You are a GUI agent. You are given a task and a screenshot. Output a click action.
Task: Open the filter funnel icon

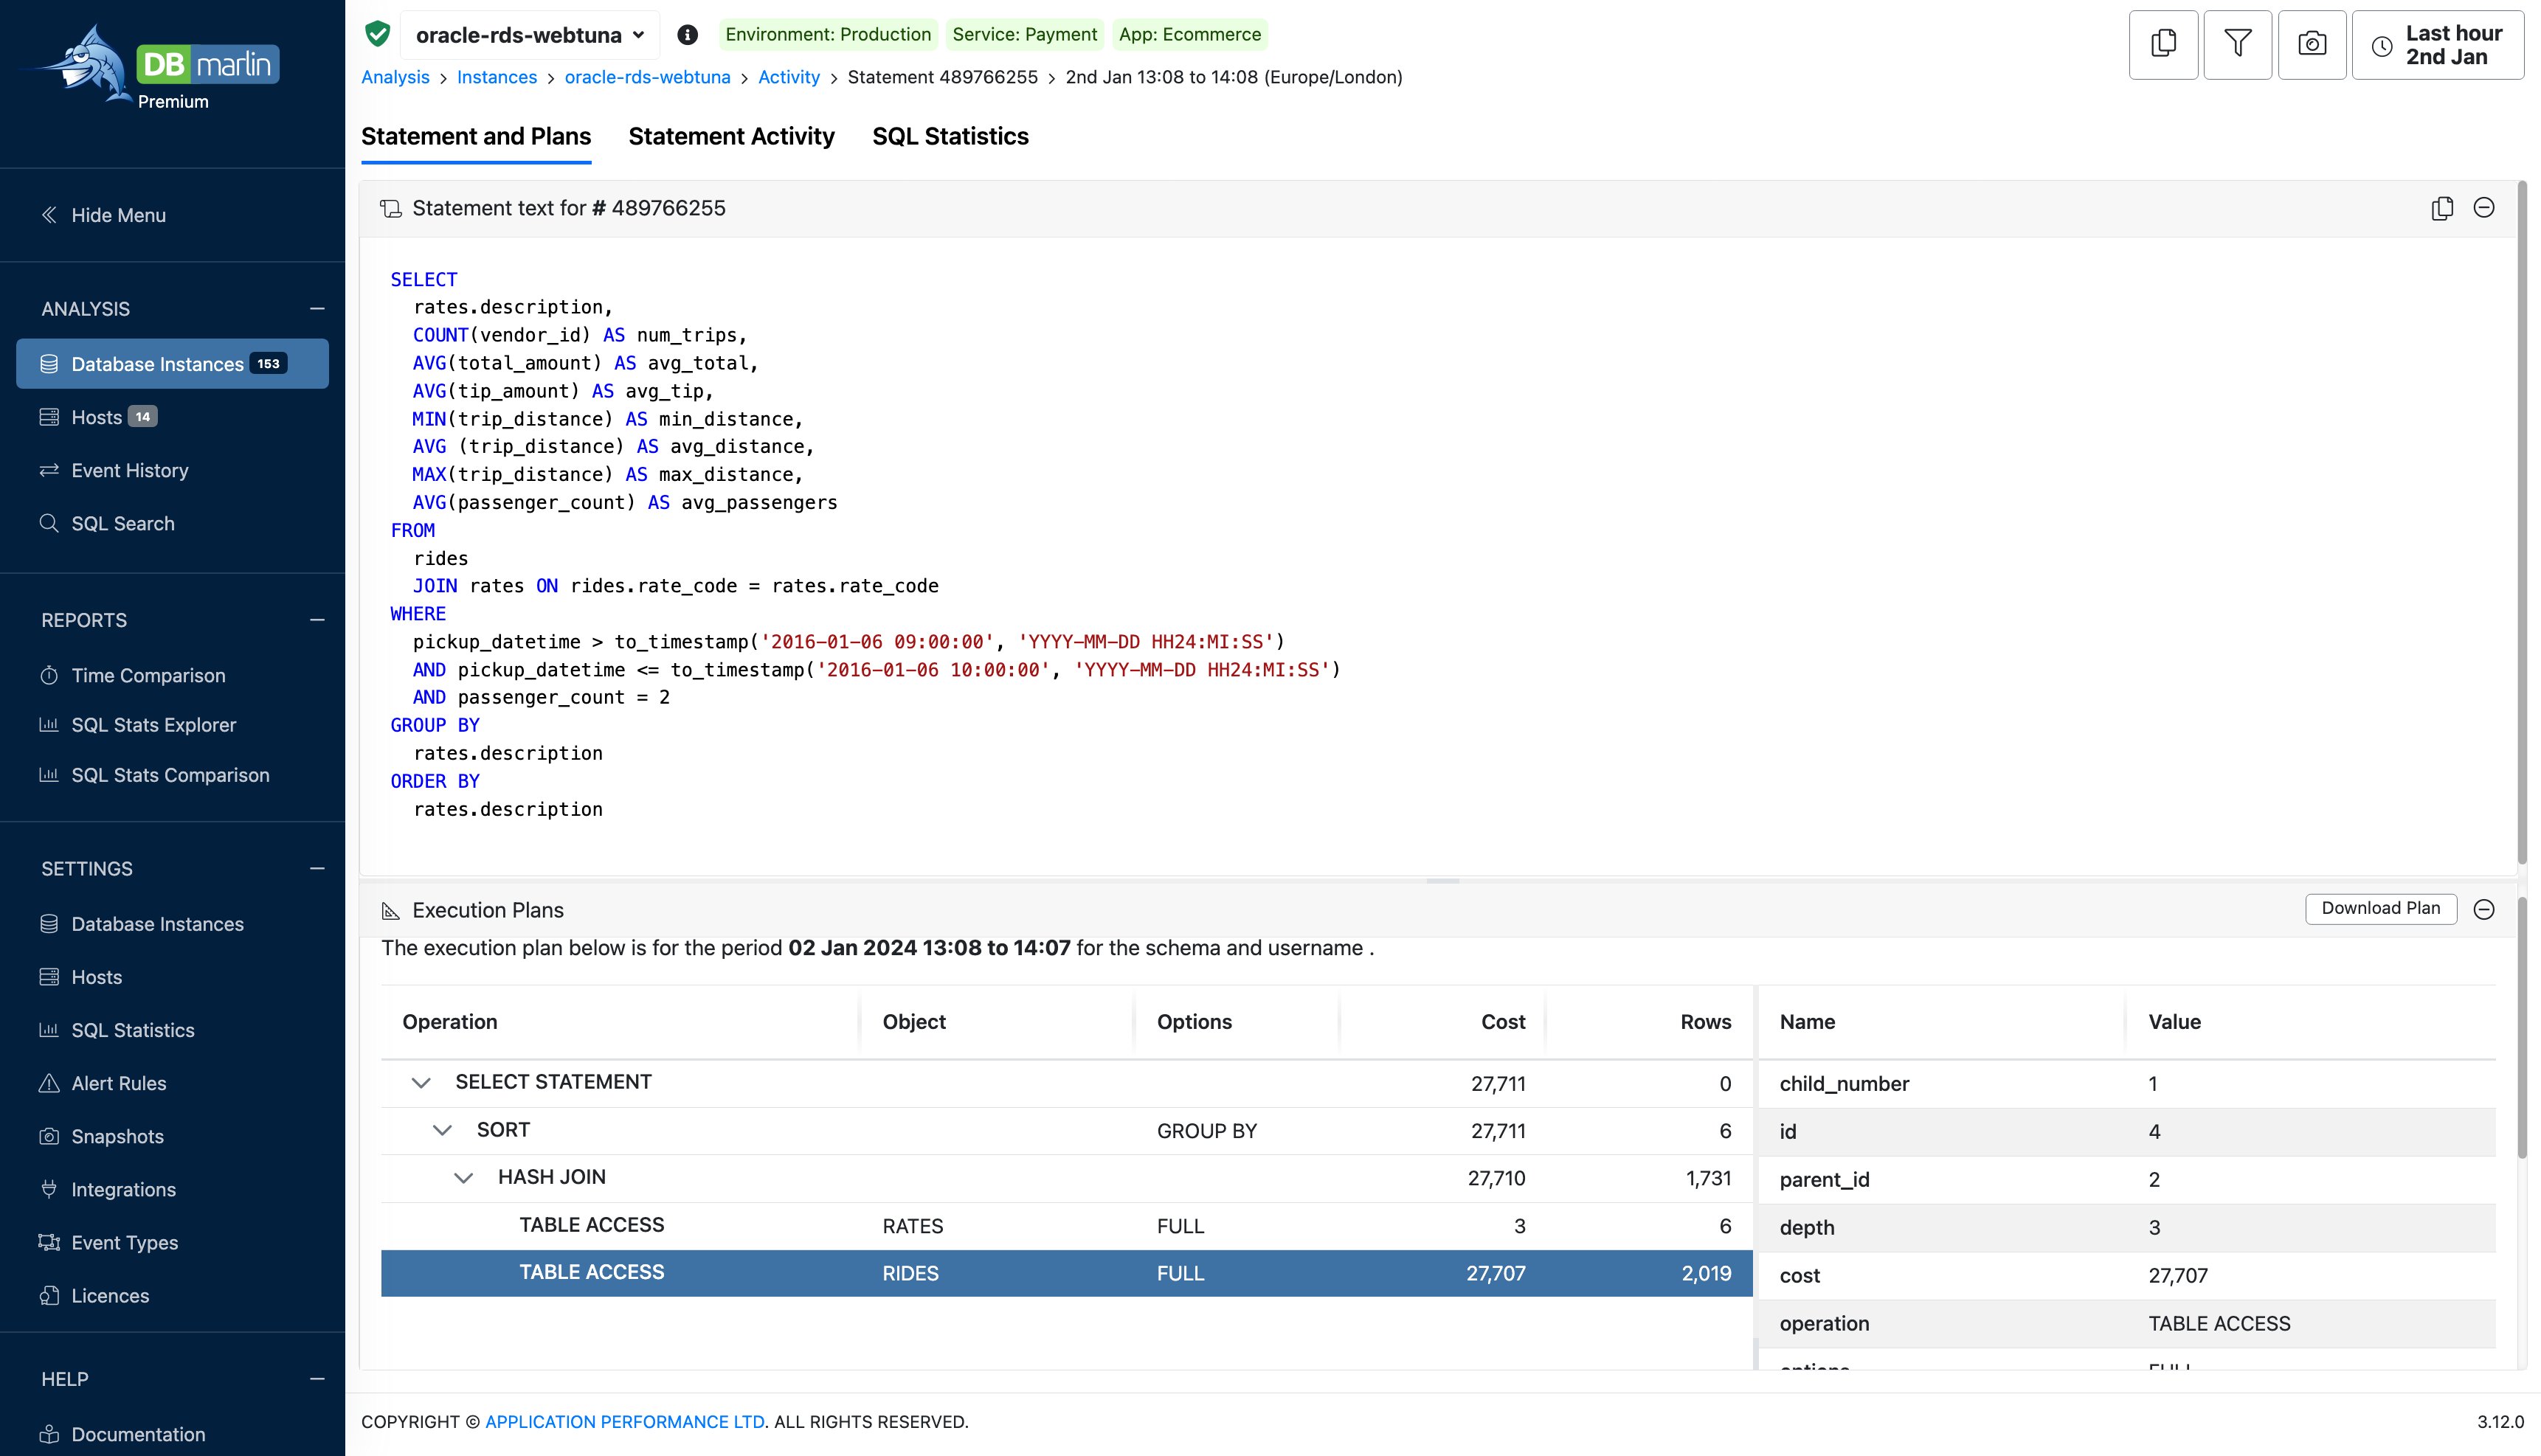[x=2237, y=44]
